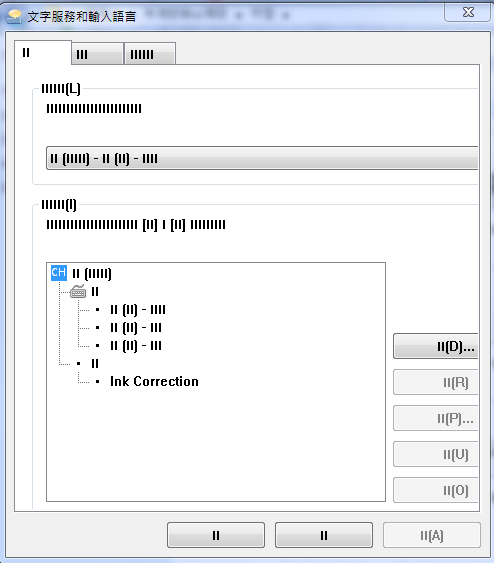Select the CH language badge icon
This screenshot has height=563, width=494.
59,273
